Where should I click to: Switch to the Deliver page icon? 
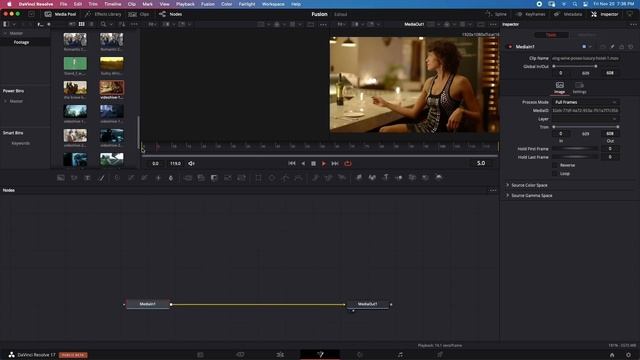(440, 355)
